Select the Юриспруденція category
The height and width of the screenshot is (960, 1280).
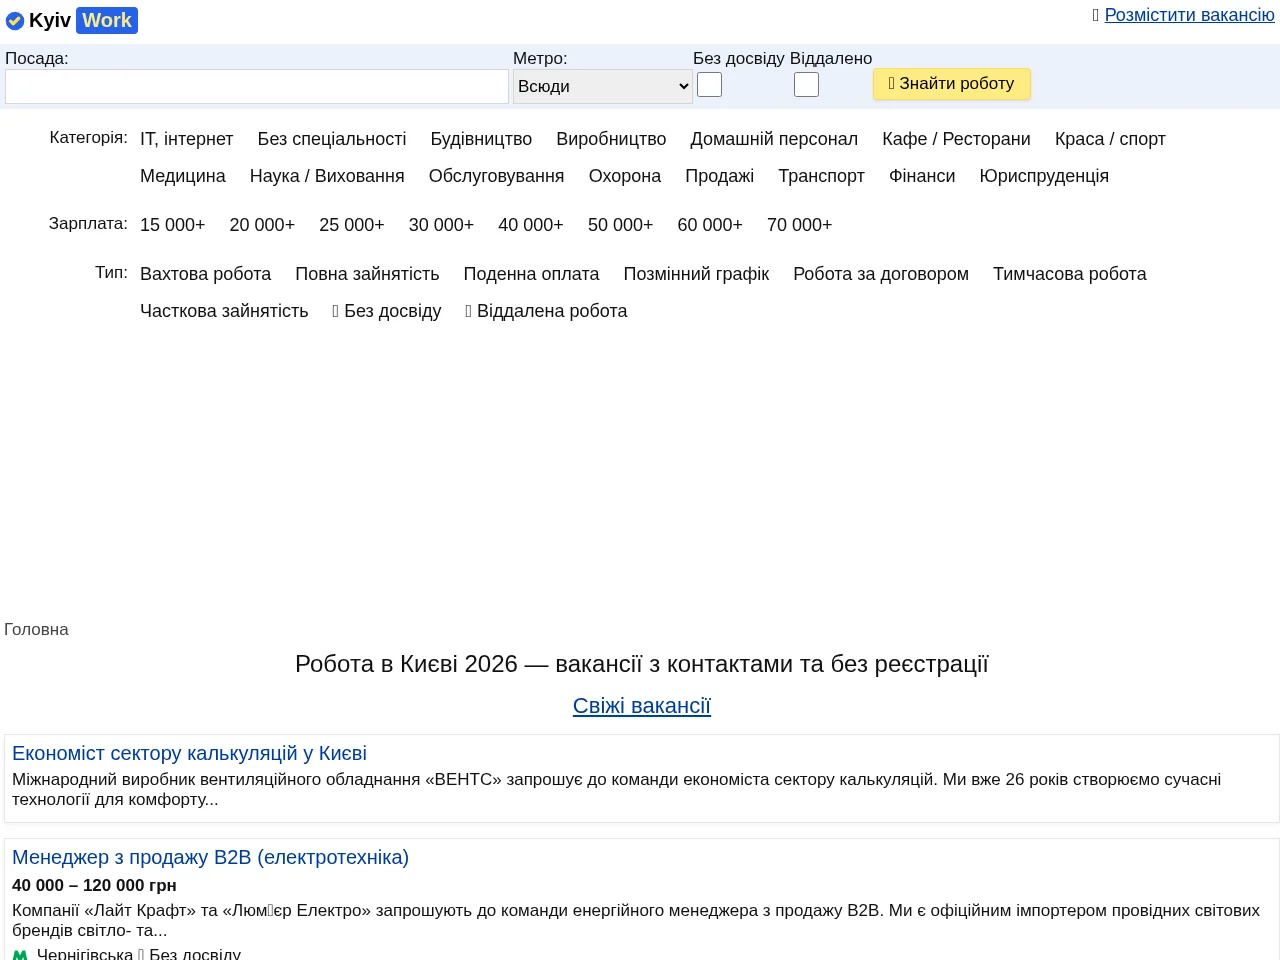coord(1044,176)
